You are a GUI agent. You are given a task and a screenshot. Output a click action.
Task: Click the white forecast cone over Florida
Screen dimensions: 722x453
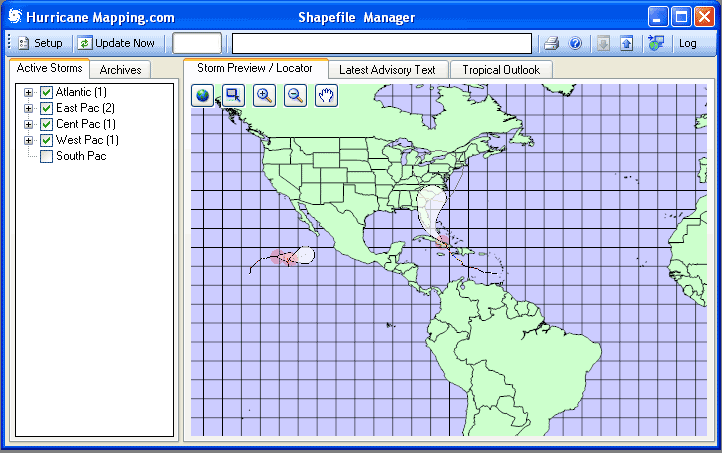(x=431, y=209)
